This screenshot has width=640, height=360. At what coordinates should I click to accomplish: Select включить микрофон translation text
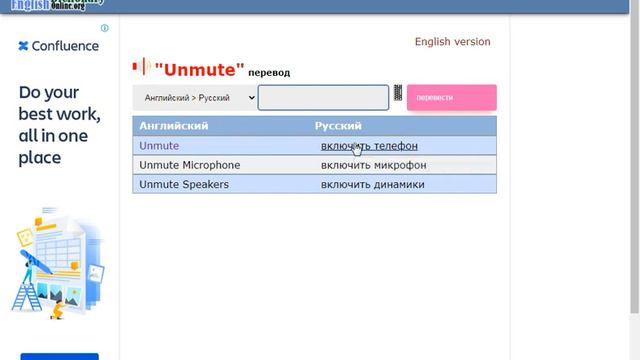coord(373,165)
